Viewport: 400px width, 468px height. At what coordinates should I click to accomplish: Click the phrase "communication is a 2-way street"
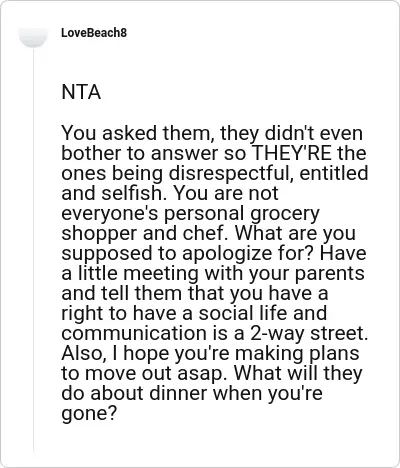pyautogui.click(x=213, y=333)
